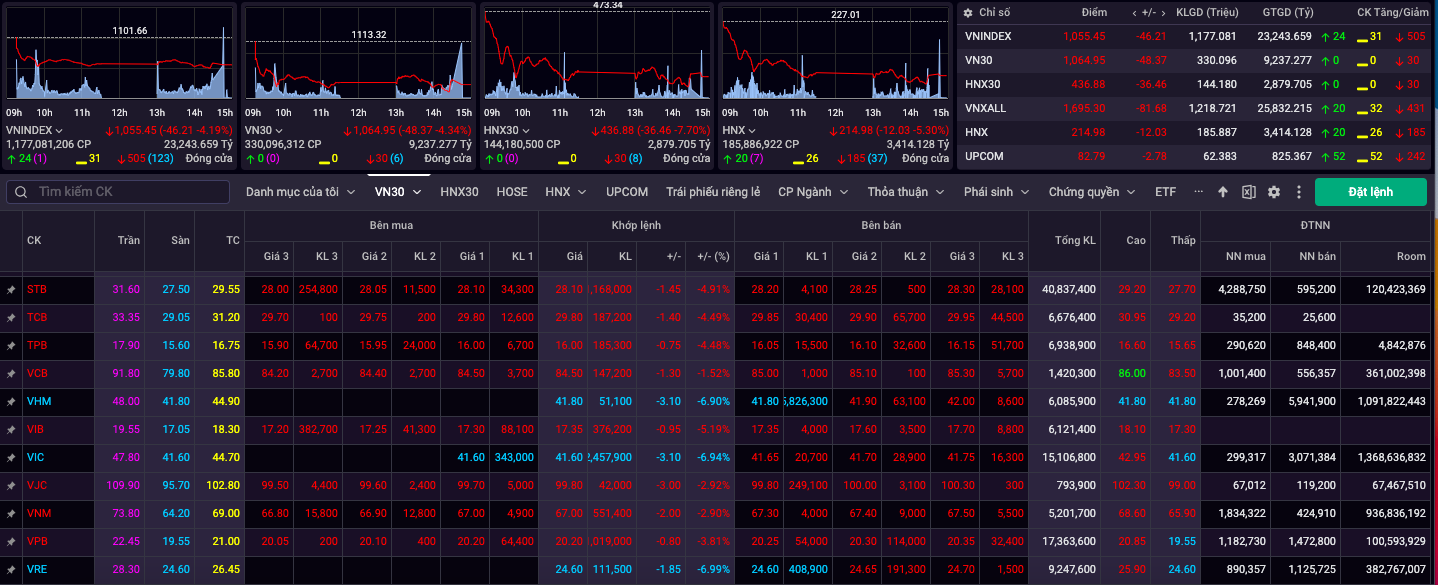The image size is (1438, 585).
Task: Switch to the UPCOM tab
Action: [x=627, y=192]
